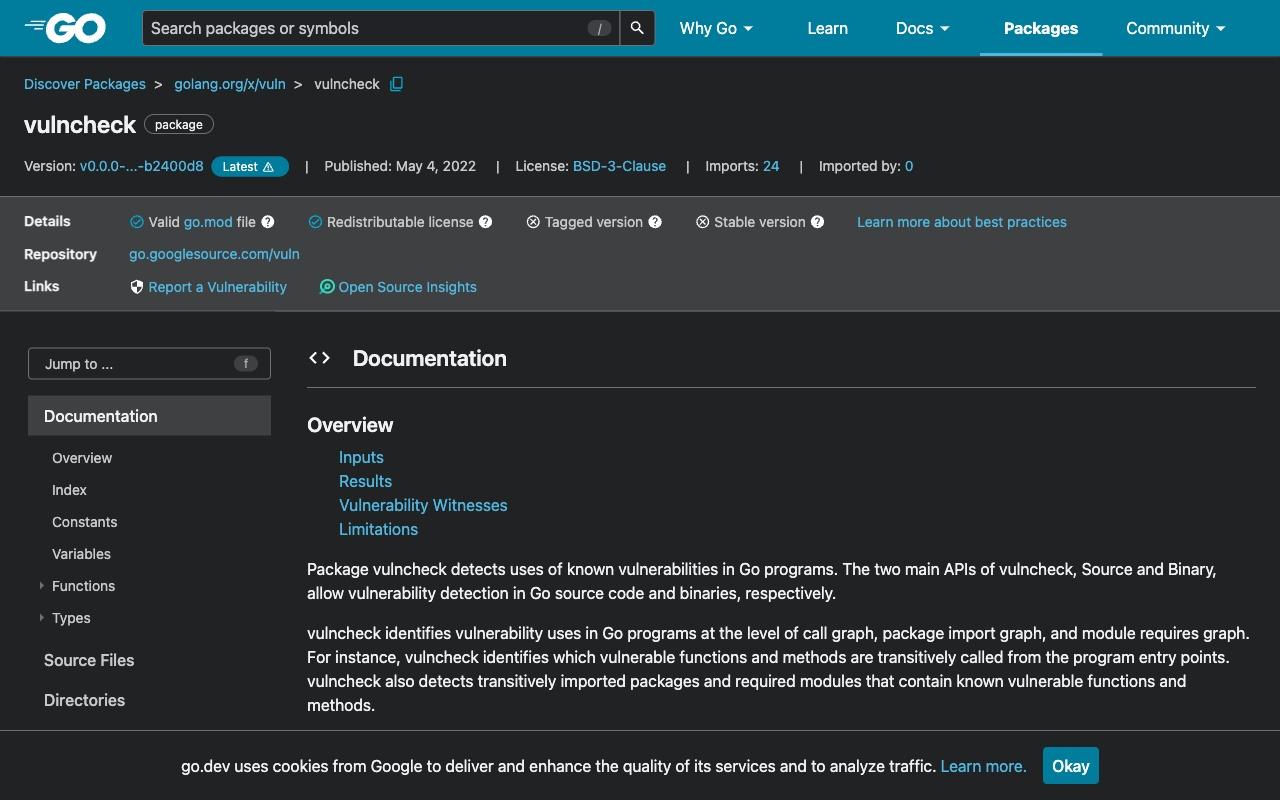Click the Valid go.mod checkmark icon
Viewport: 1280px width, 800px height.
(x=137, y=222)
